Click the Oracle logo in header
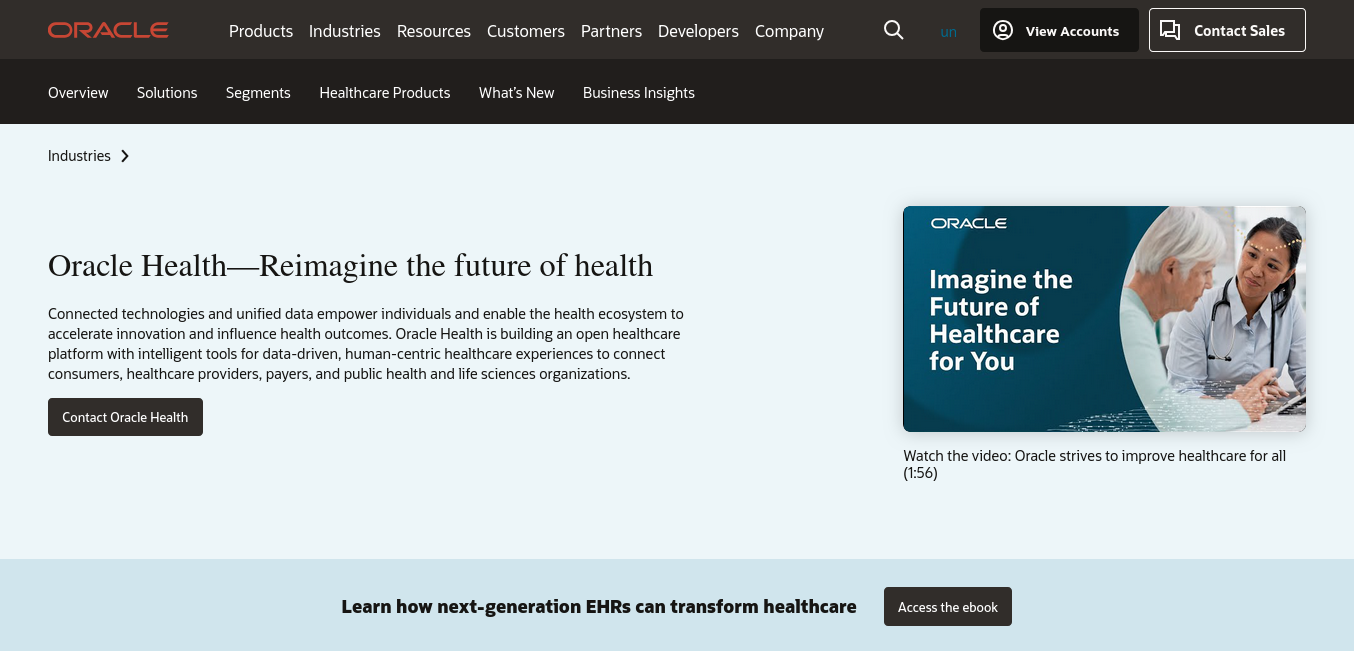 (x=108, y=30)
